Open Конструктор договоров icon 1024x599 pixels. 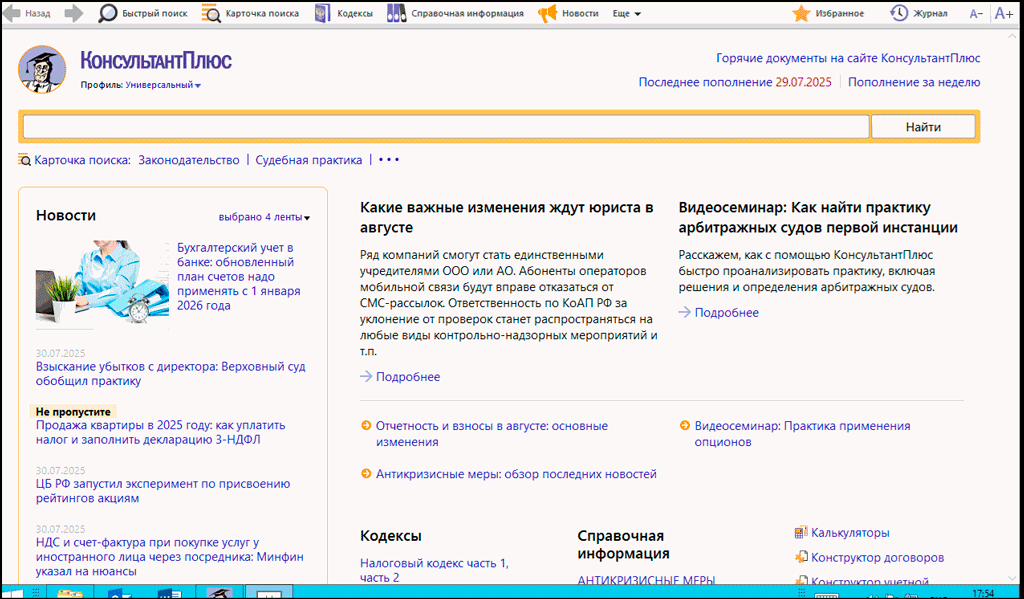[x=801, y=558]
